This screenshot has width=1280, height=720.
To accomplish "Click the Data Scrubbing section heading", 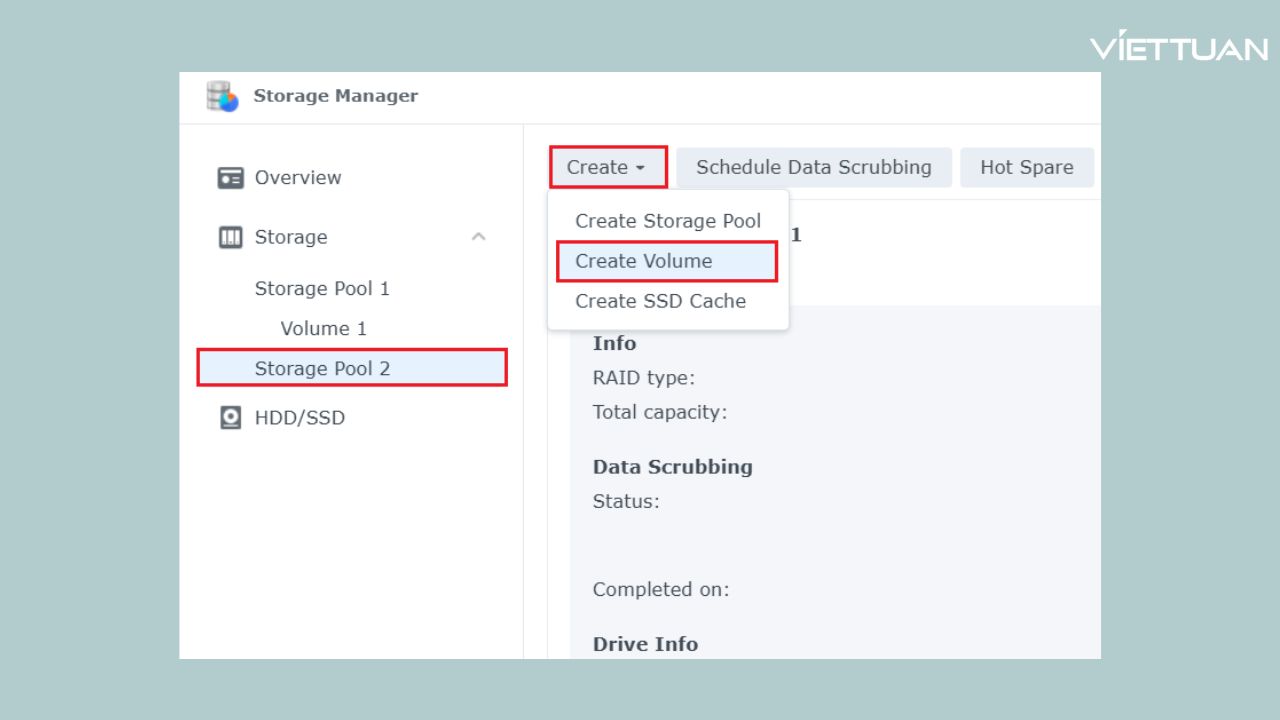I will [672, 467].
